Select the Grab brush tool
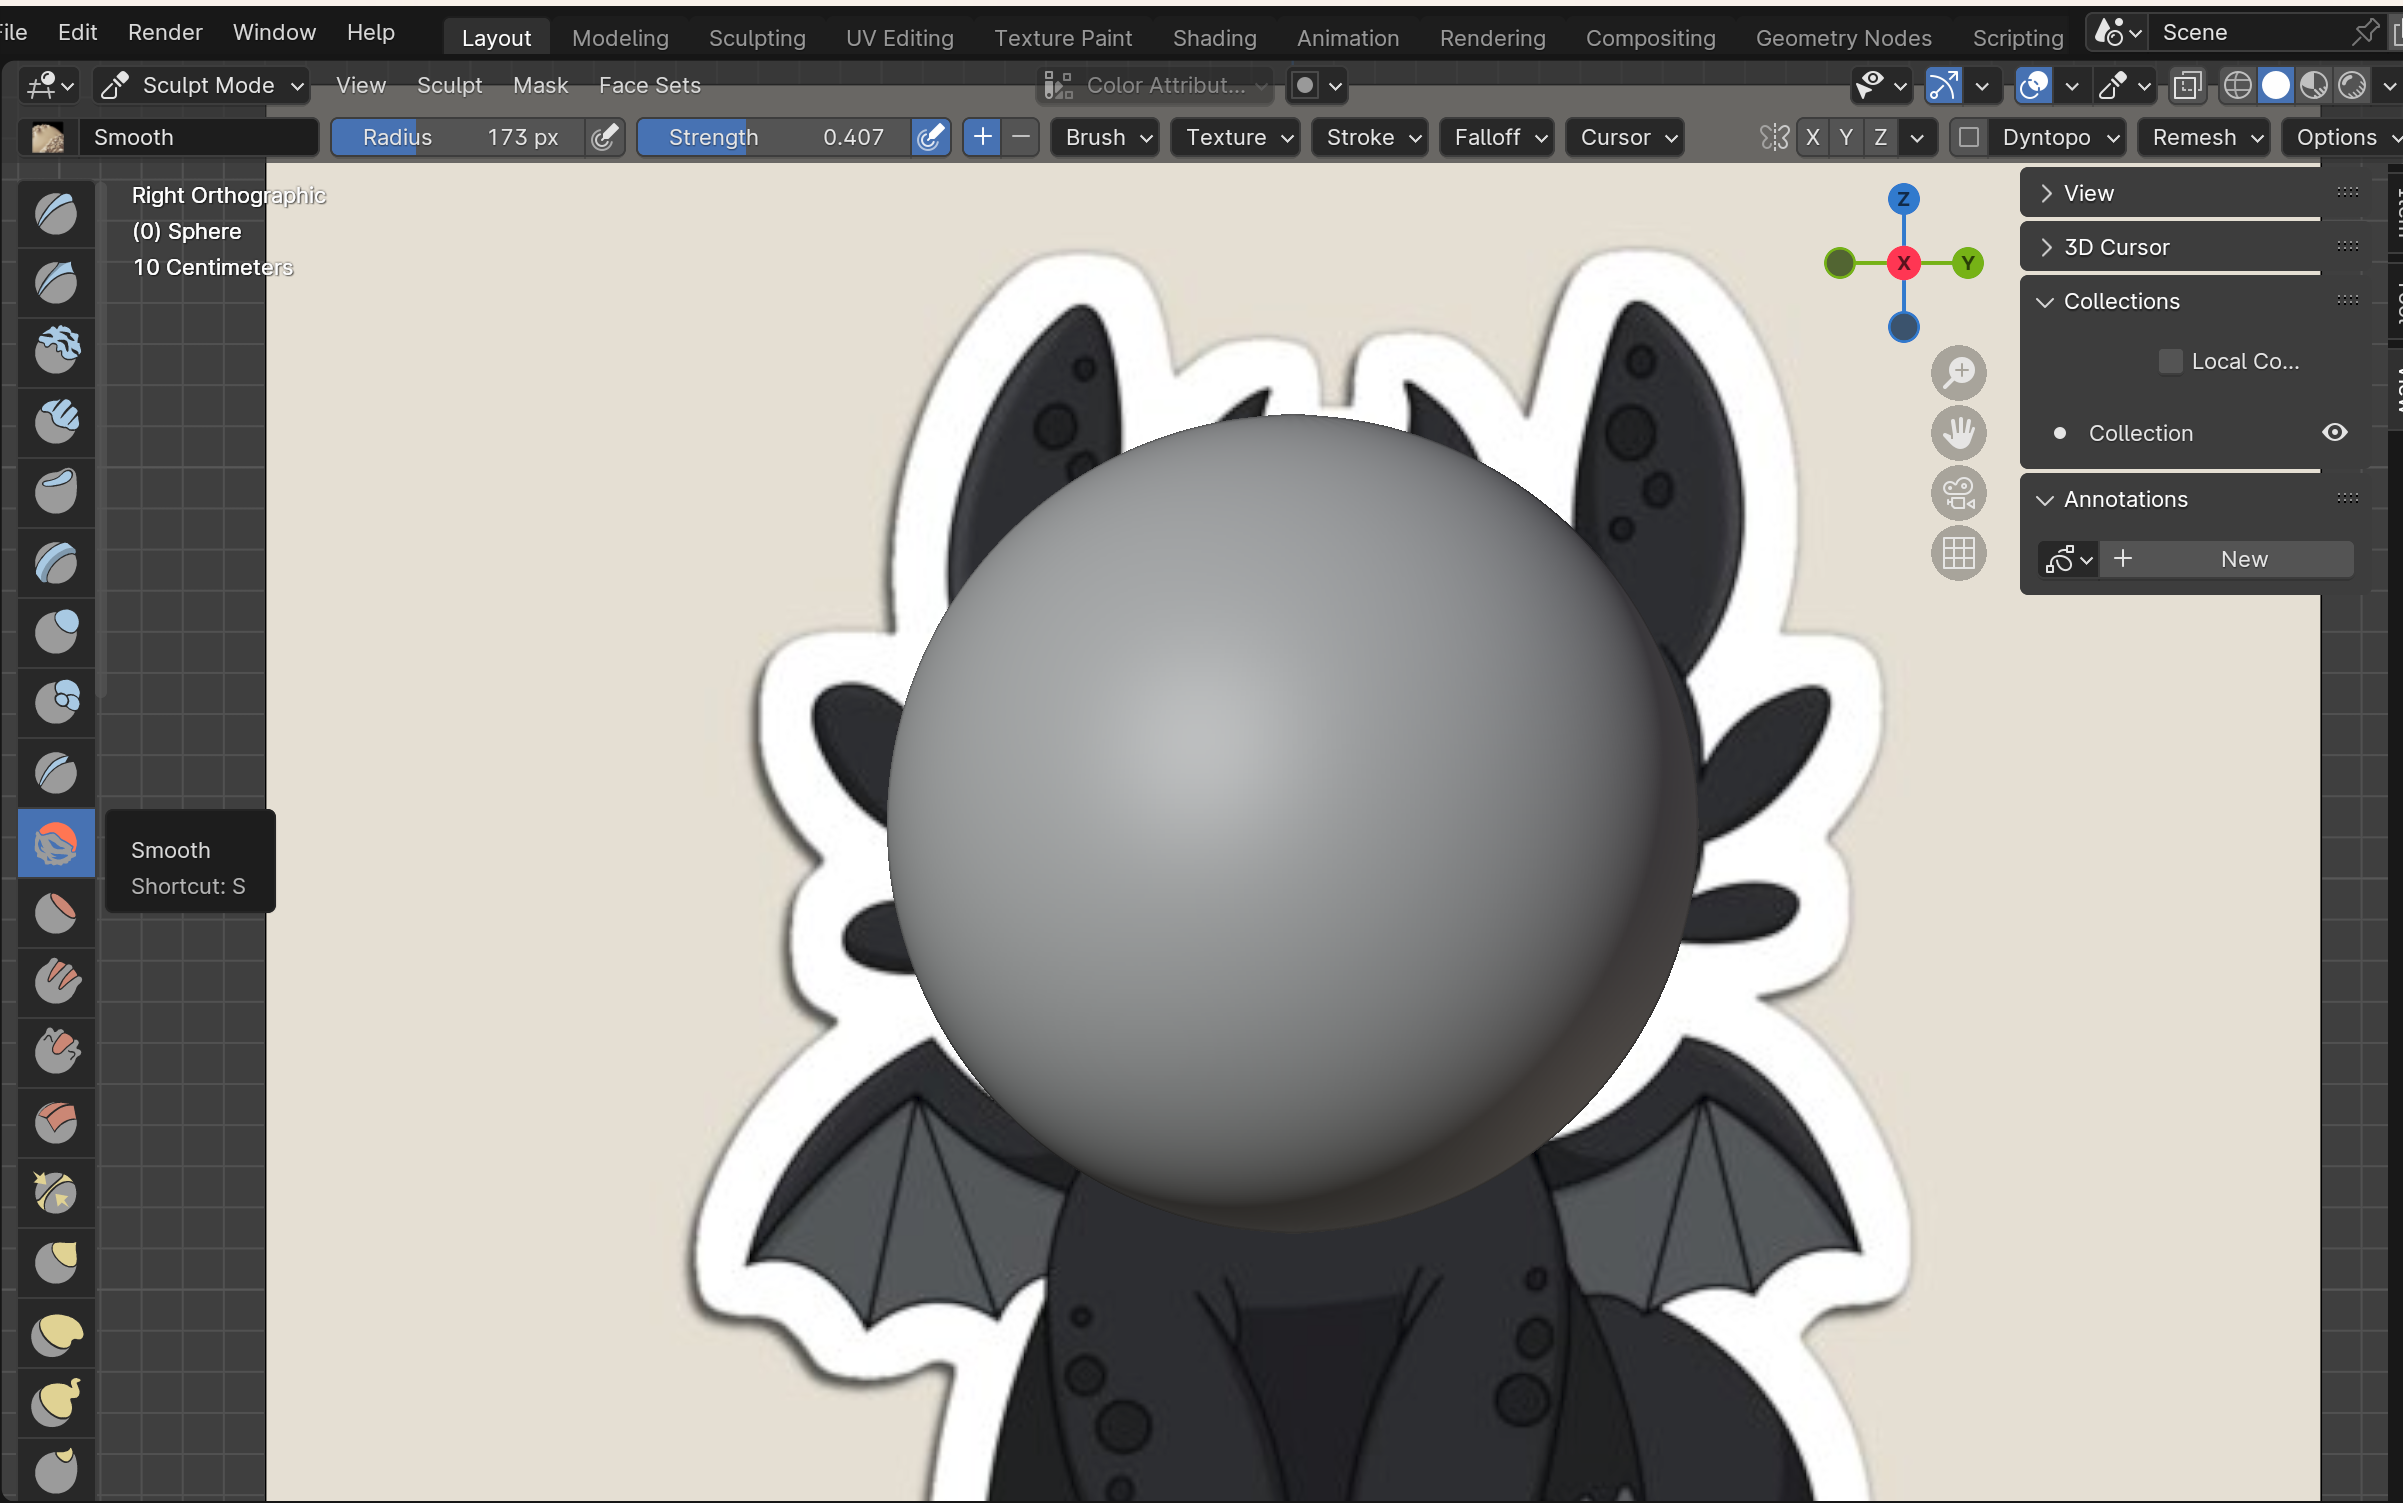Viewport: 2403px width, 1503px height. pos(56,1262)
